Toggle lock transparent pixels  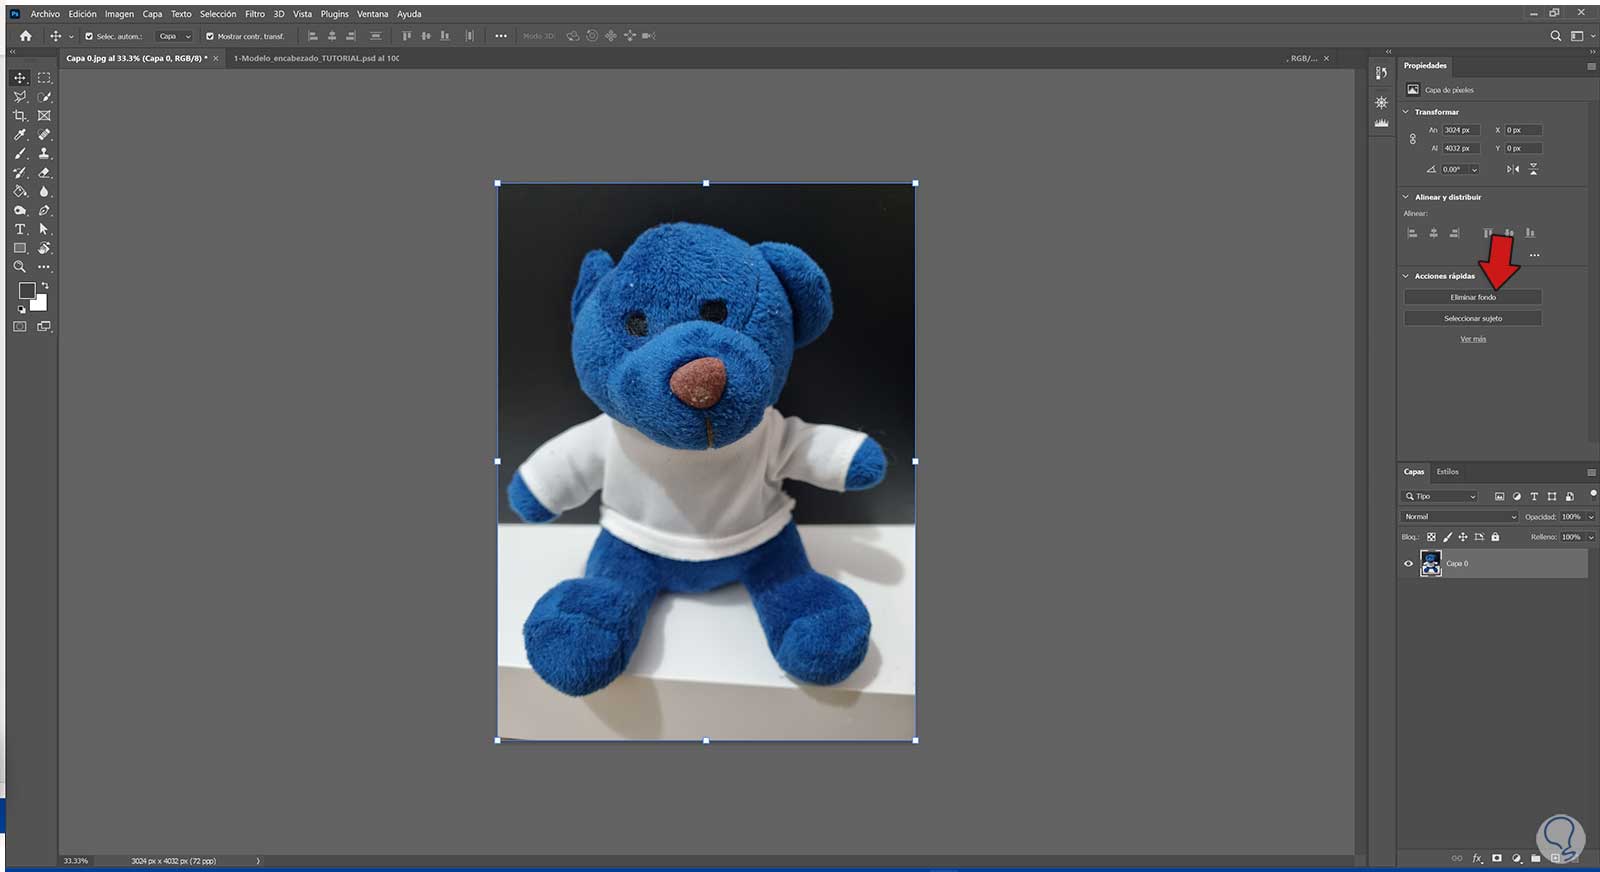[x=1431, y=537]
